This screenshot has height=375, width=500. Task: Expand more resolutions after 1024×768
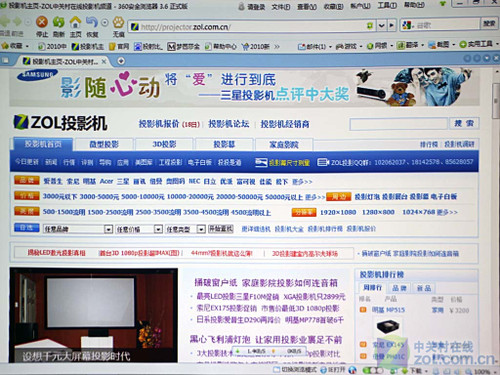tap(447, 212)
